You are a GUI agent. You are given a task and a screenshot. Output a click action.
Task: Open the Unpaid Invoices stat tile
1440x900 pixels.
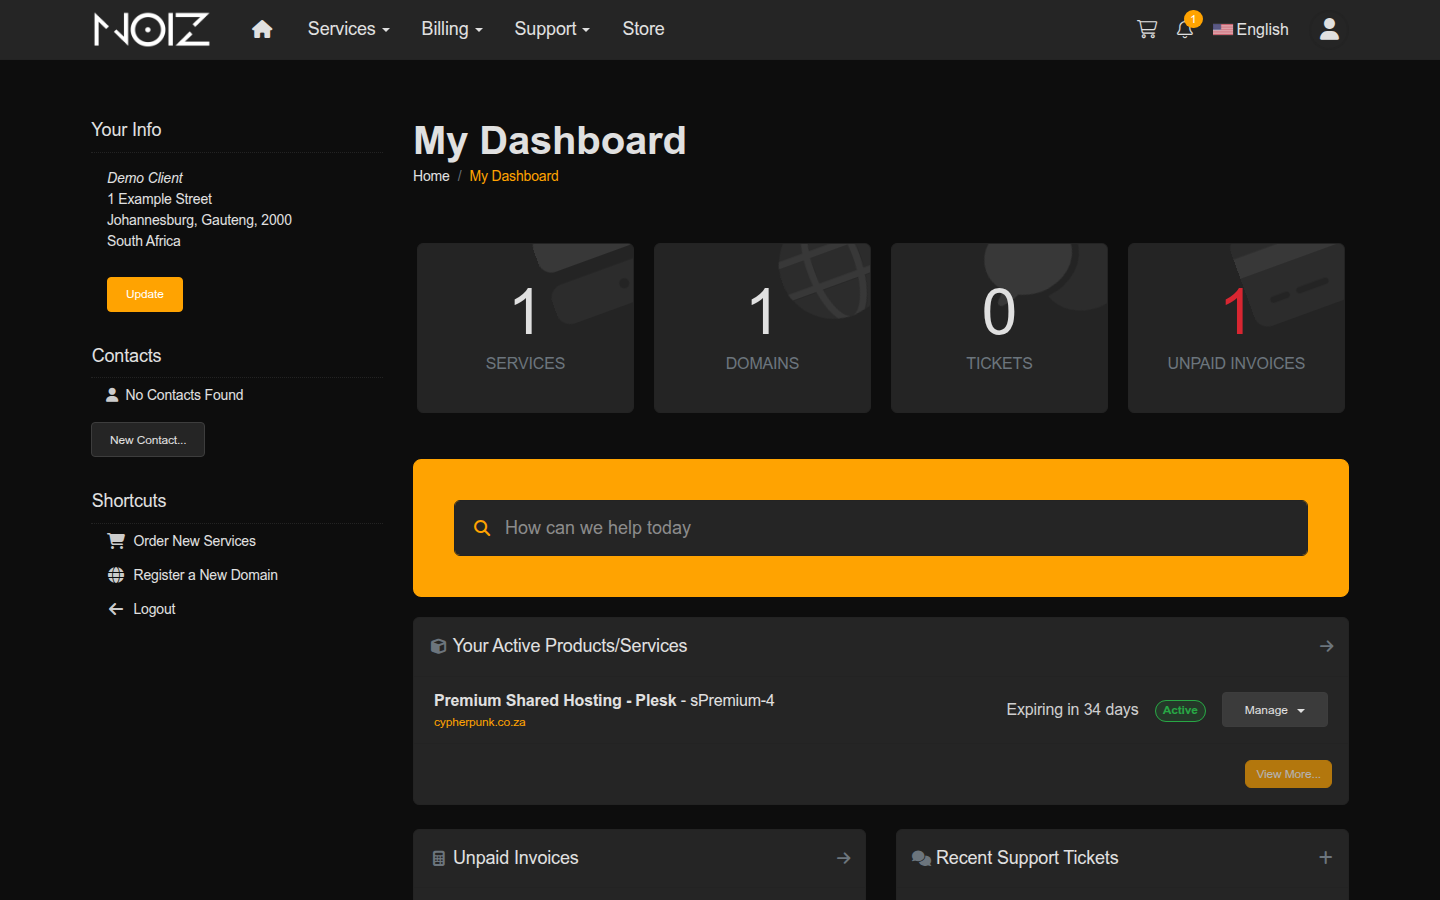click(x=1236, y=328)
